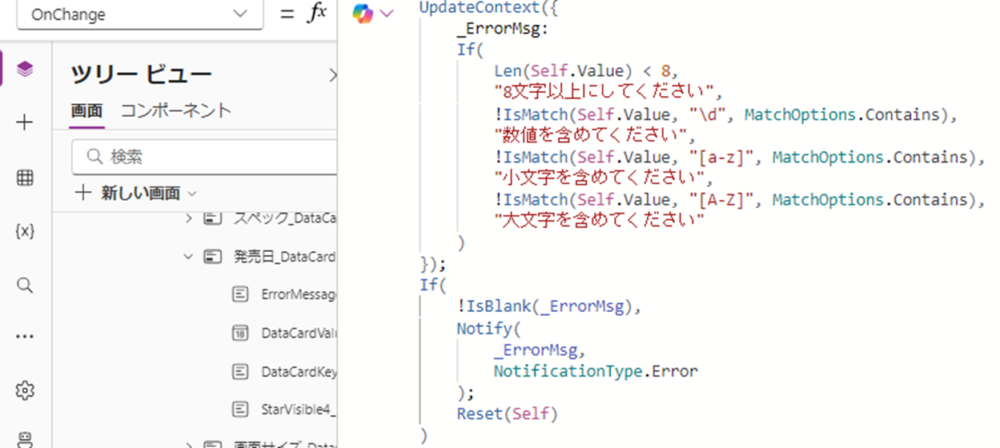Expand the Copilot chevron dropdown
Screen dimensions: 1000x448
[388, 13]
